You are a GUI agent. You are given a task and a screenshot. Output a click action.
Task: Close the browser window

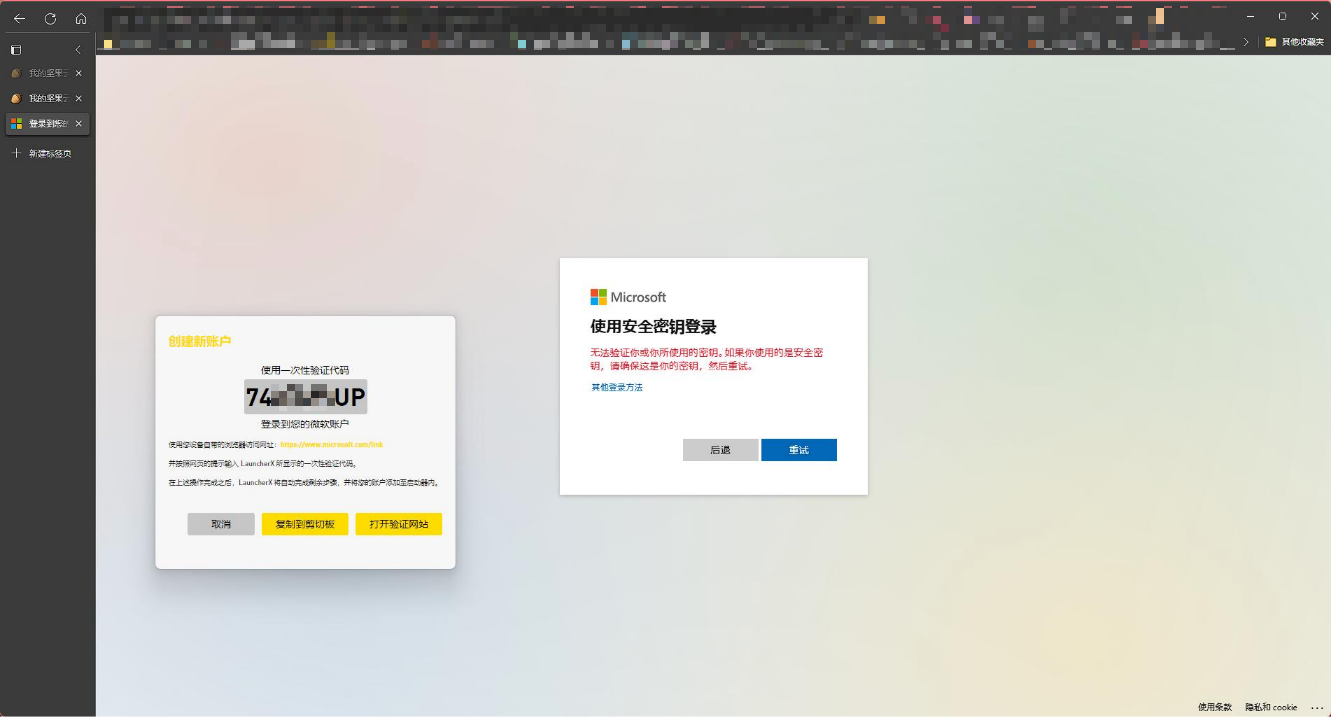[1315, 17]
